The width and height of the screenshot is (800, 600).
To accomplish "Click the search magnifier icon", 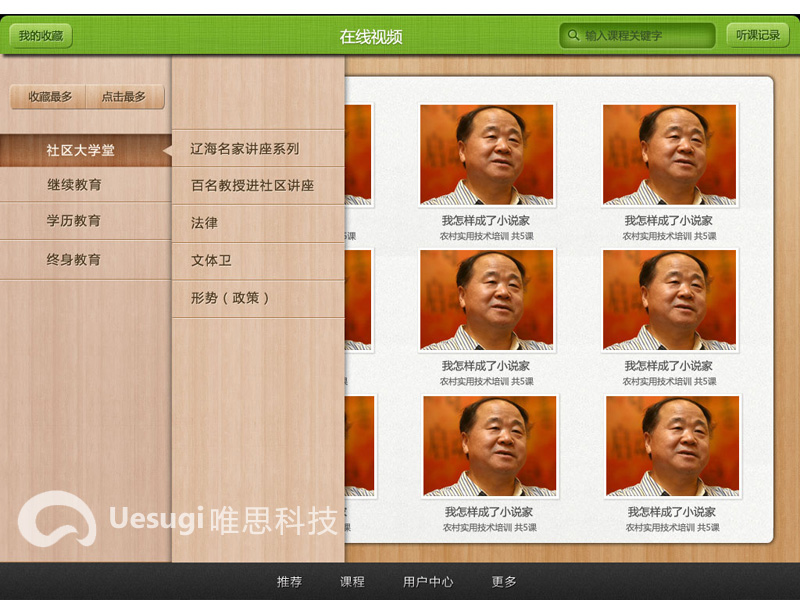I will point(573,36).
